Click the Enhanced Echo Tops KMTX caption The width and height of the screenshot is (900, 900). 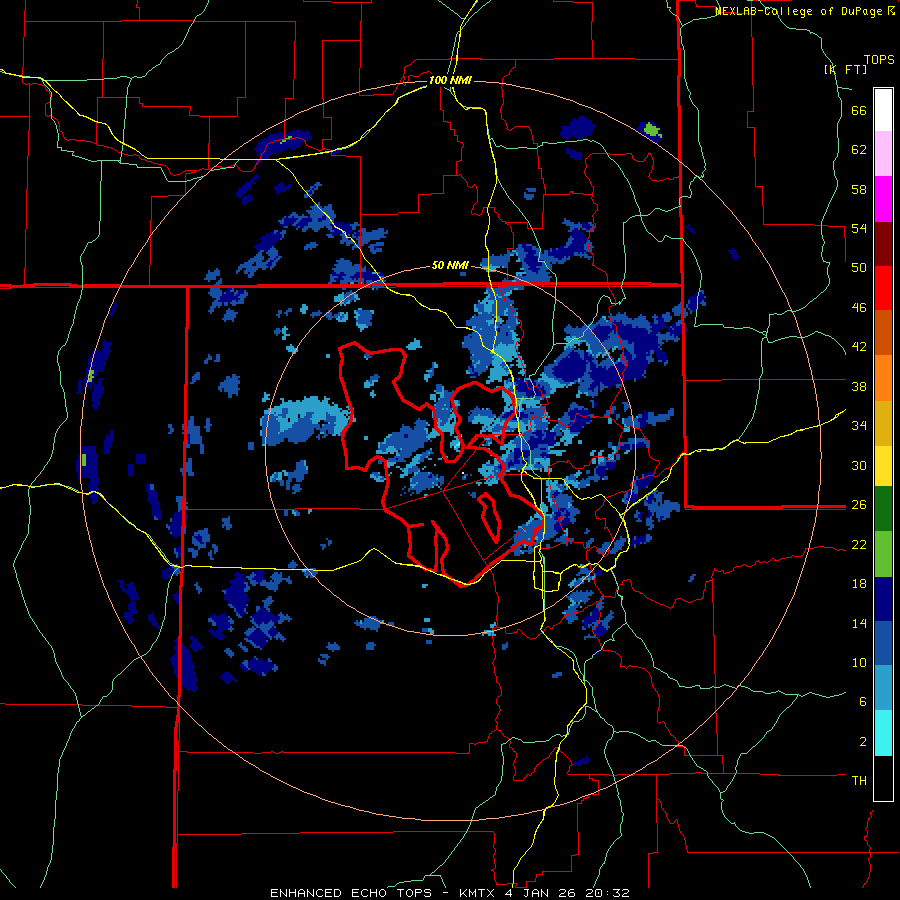coord(450,893)
